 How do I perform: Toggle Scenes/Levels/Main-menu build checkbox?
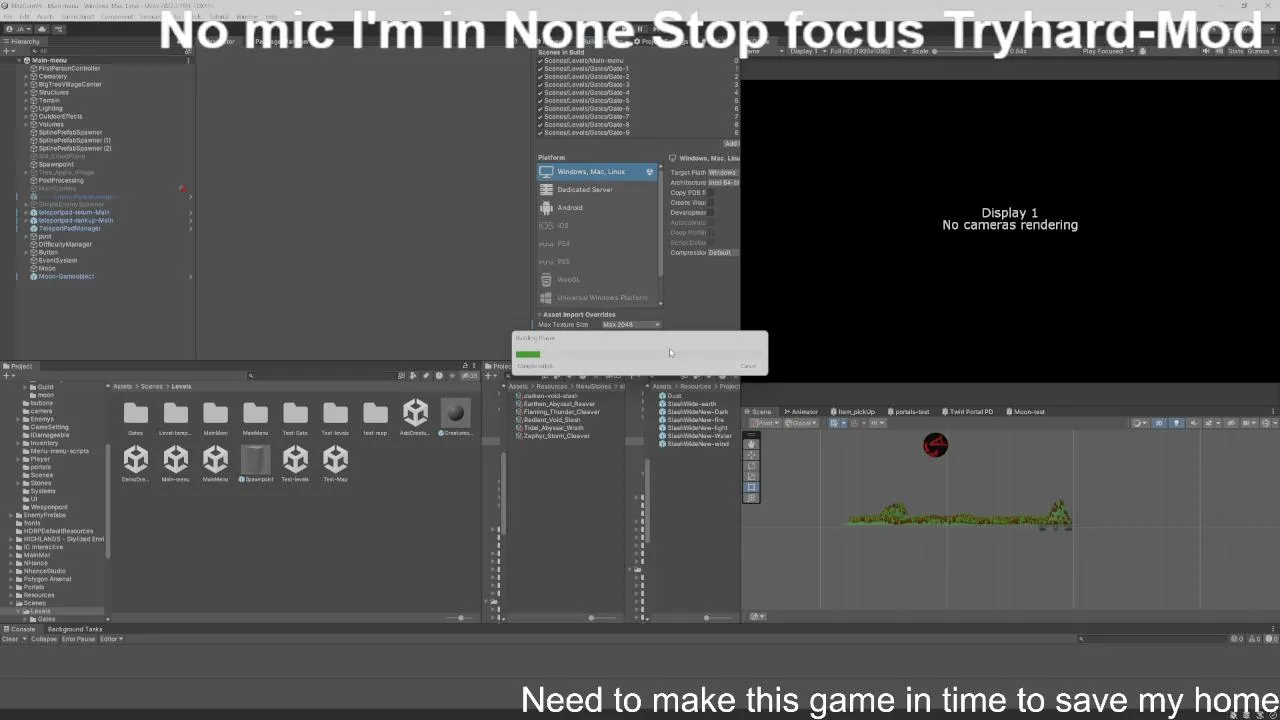(x=541, y=61)
